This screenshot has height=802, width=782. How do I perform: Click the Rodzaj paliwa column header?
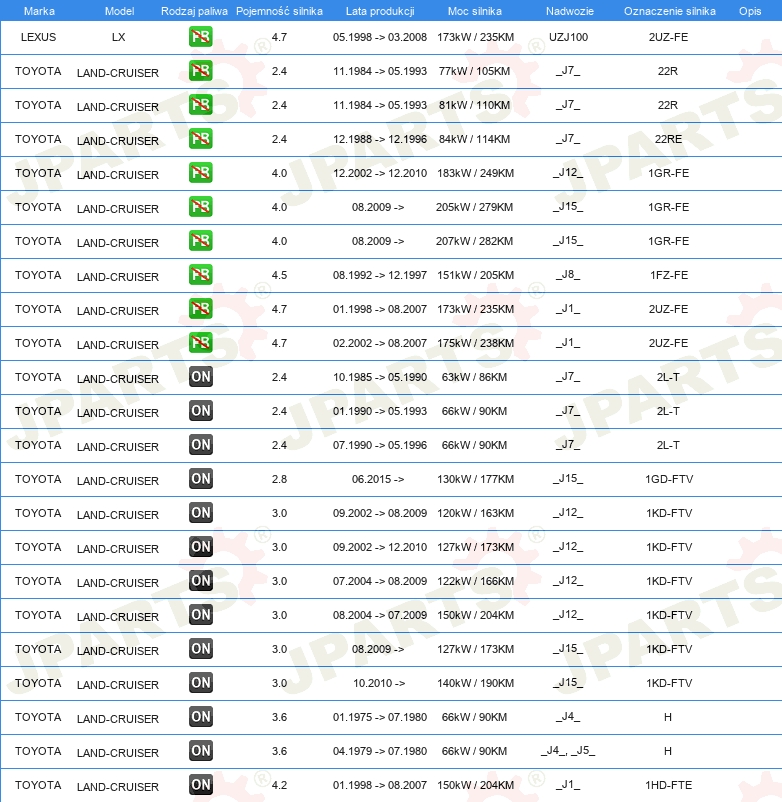click(194, 11)
